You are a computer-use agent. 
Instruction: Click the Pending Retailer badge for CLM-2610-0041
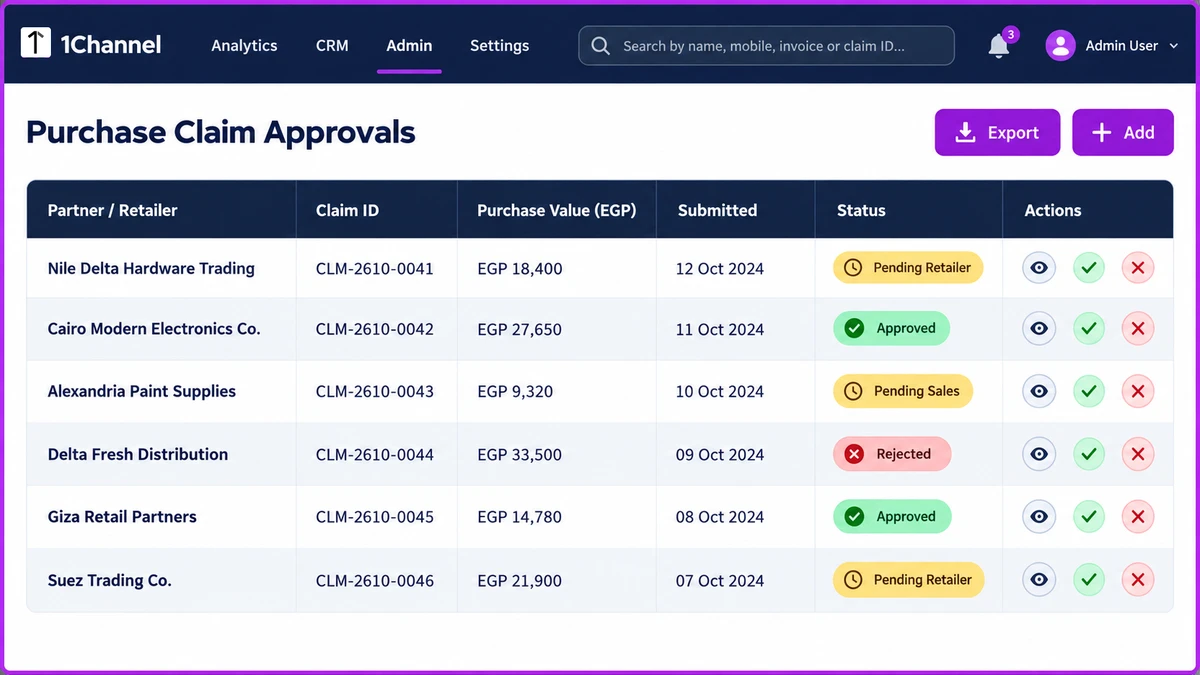point(908,268)
